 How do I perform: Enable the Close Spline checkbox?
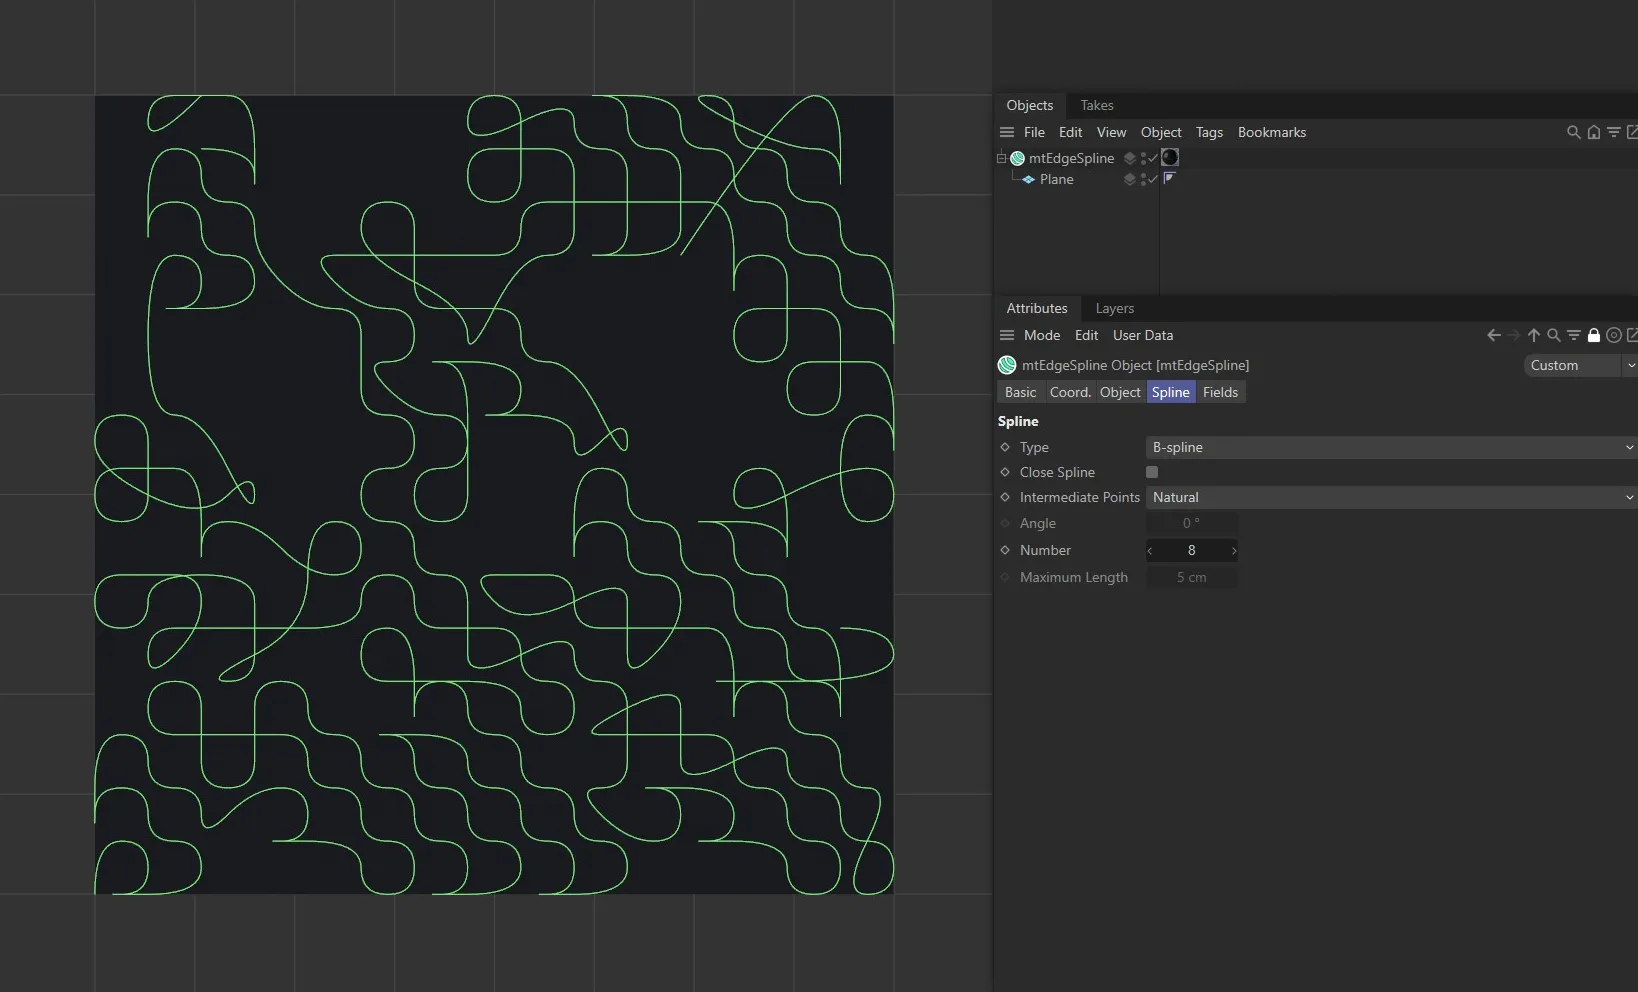coord(1152,472)
